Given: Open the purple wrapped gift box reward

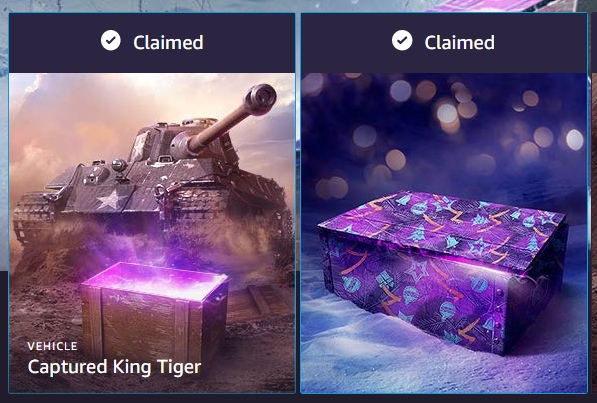Looking at the screenshot, I should (442, 271).
